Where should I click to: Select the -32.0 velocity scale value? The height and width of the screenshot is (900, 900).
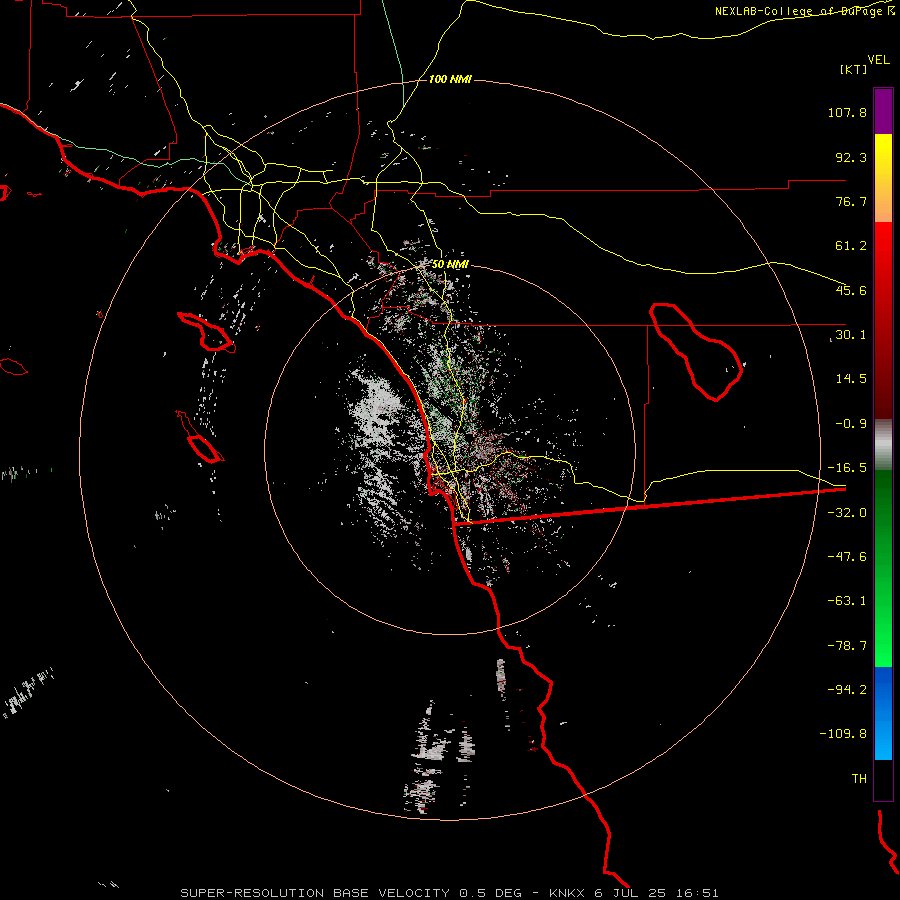847,513
